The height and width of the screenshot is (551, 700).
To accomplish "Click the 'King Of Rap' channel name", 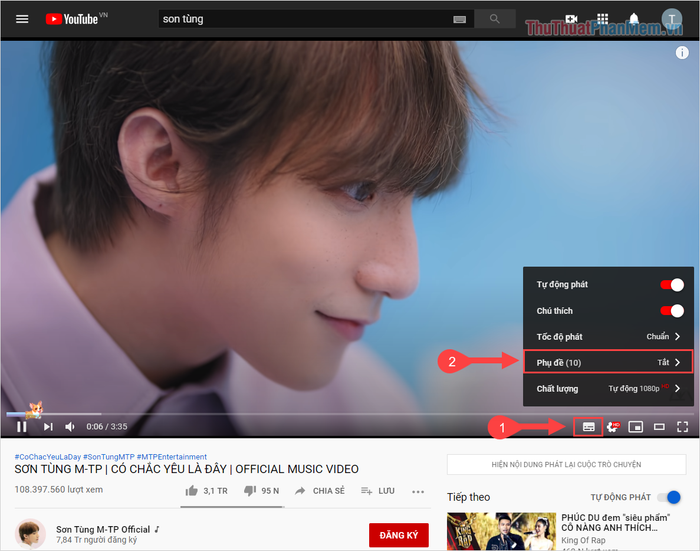I will pos(583,540).
